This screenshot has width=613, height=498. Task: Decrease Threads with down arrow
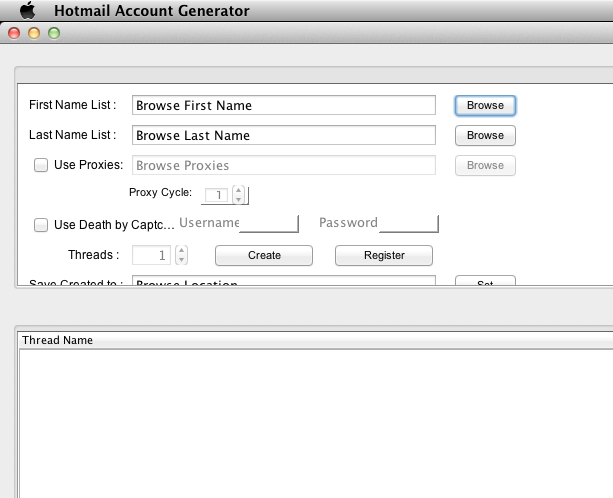tap(181, 260)
